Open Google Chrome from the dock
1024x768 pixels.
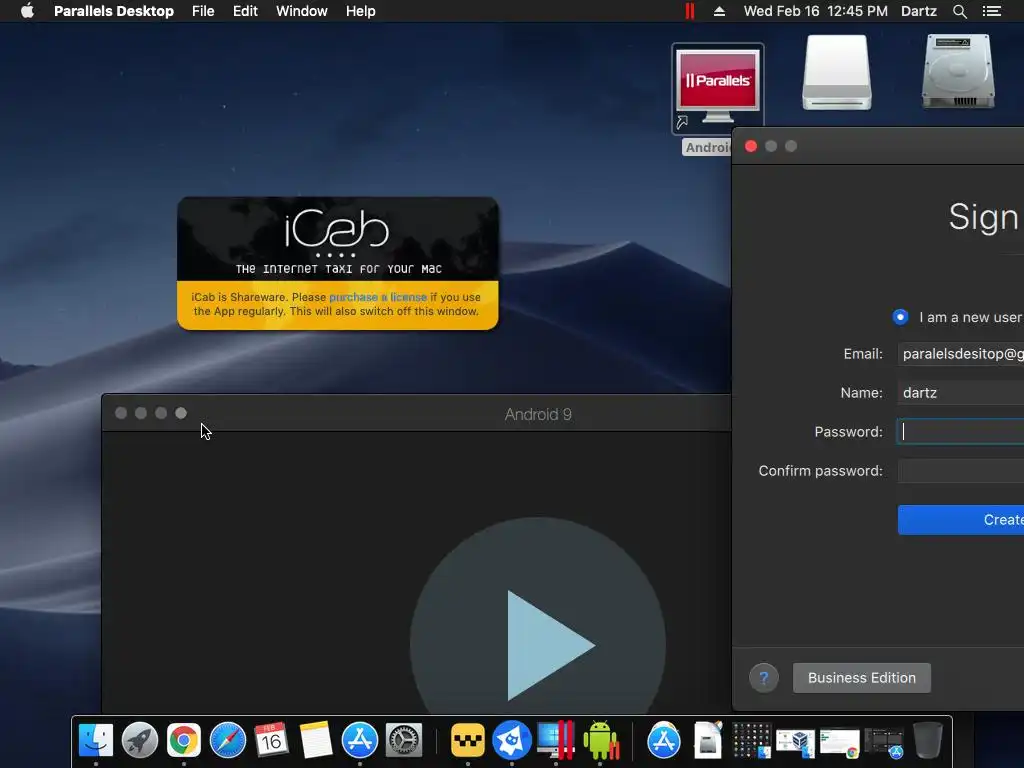(x=184, y=740)
